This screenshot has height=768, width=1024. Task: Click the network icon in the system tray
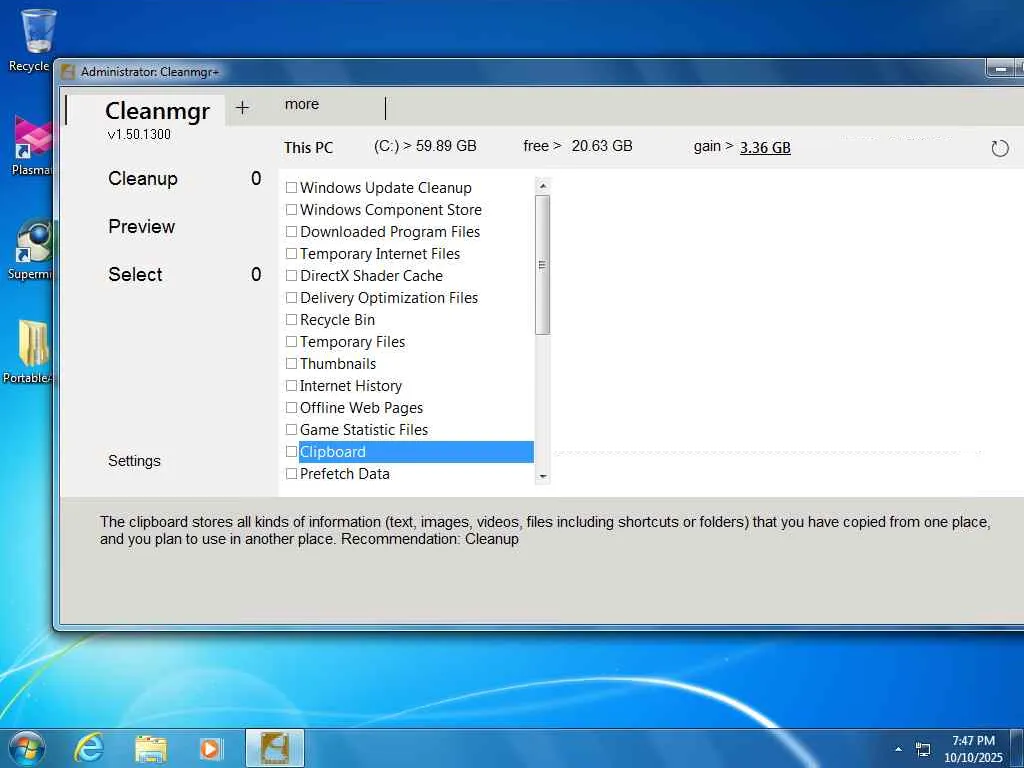tap(923, 749)
